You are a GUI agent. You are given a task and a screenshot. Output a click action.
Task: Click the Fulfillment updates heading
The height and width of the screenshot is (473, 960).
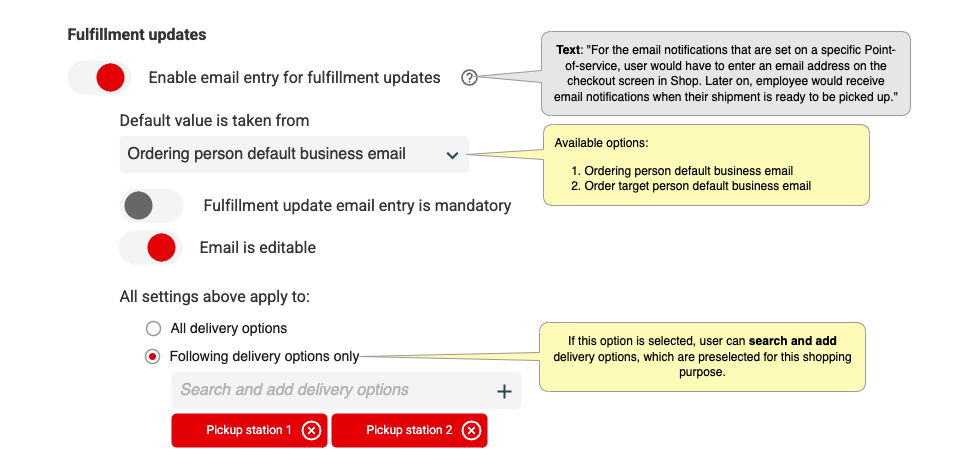coord(137,35)
